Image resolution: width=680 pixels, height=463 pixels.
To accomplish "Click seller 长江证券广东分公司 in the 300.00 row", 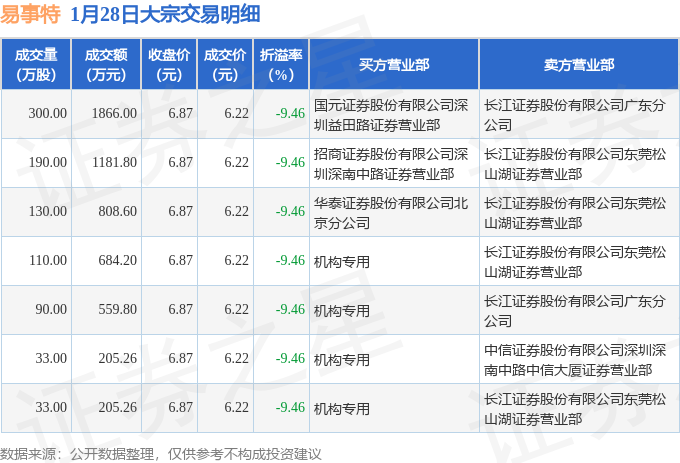I will 575,115.
